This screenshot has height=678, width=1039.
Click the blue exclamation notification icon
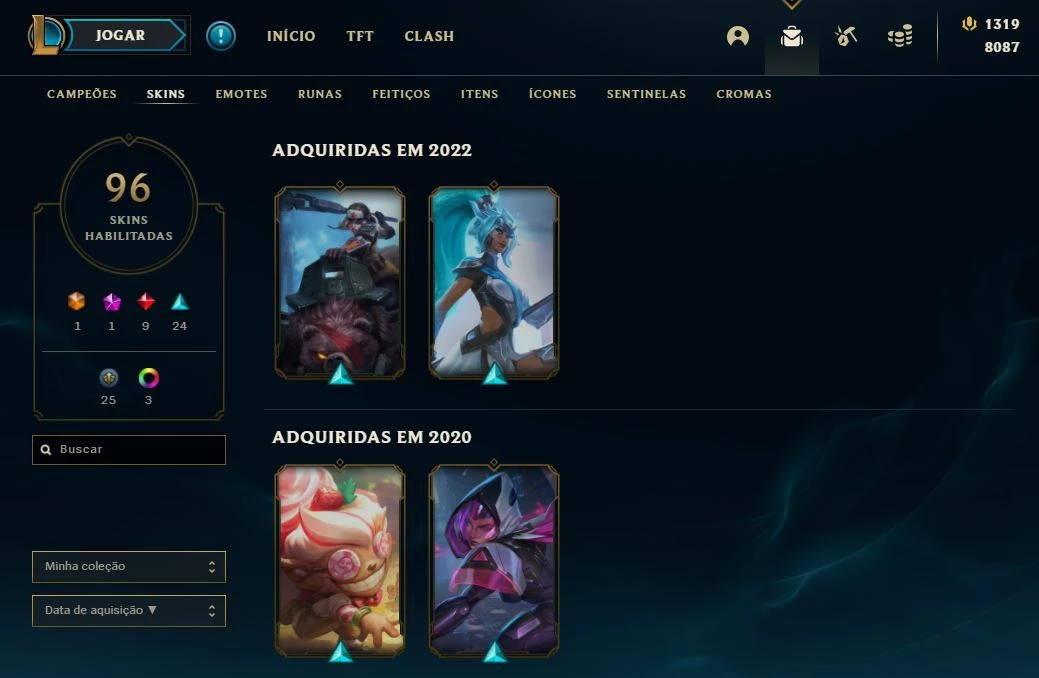point(221,36)
